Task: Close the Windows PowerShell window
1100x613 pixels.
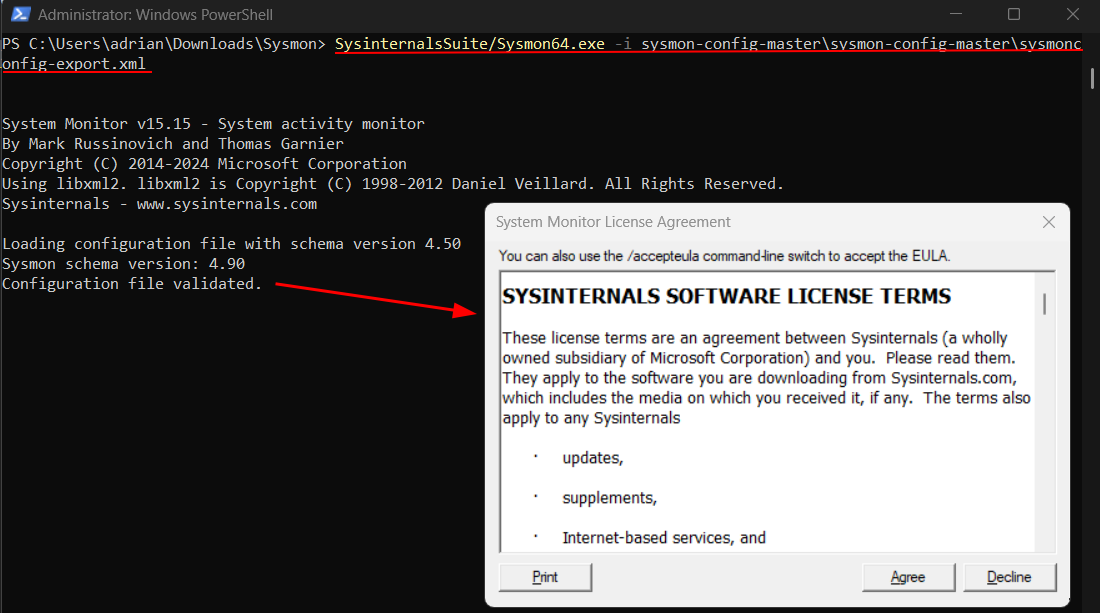Action: (1070, 15)
